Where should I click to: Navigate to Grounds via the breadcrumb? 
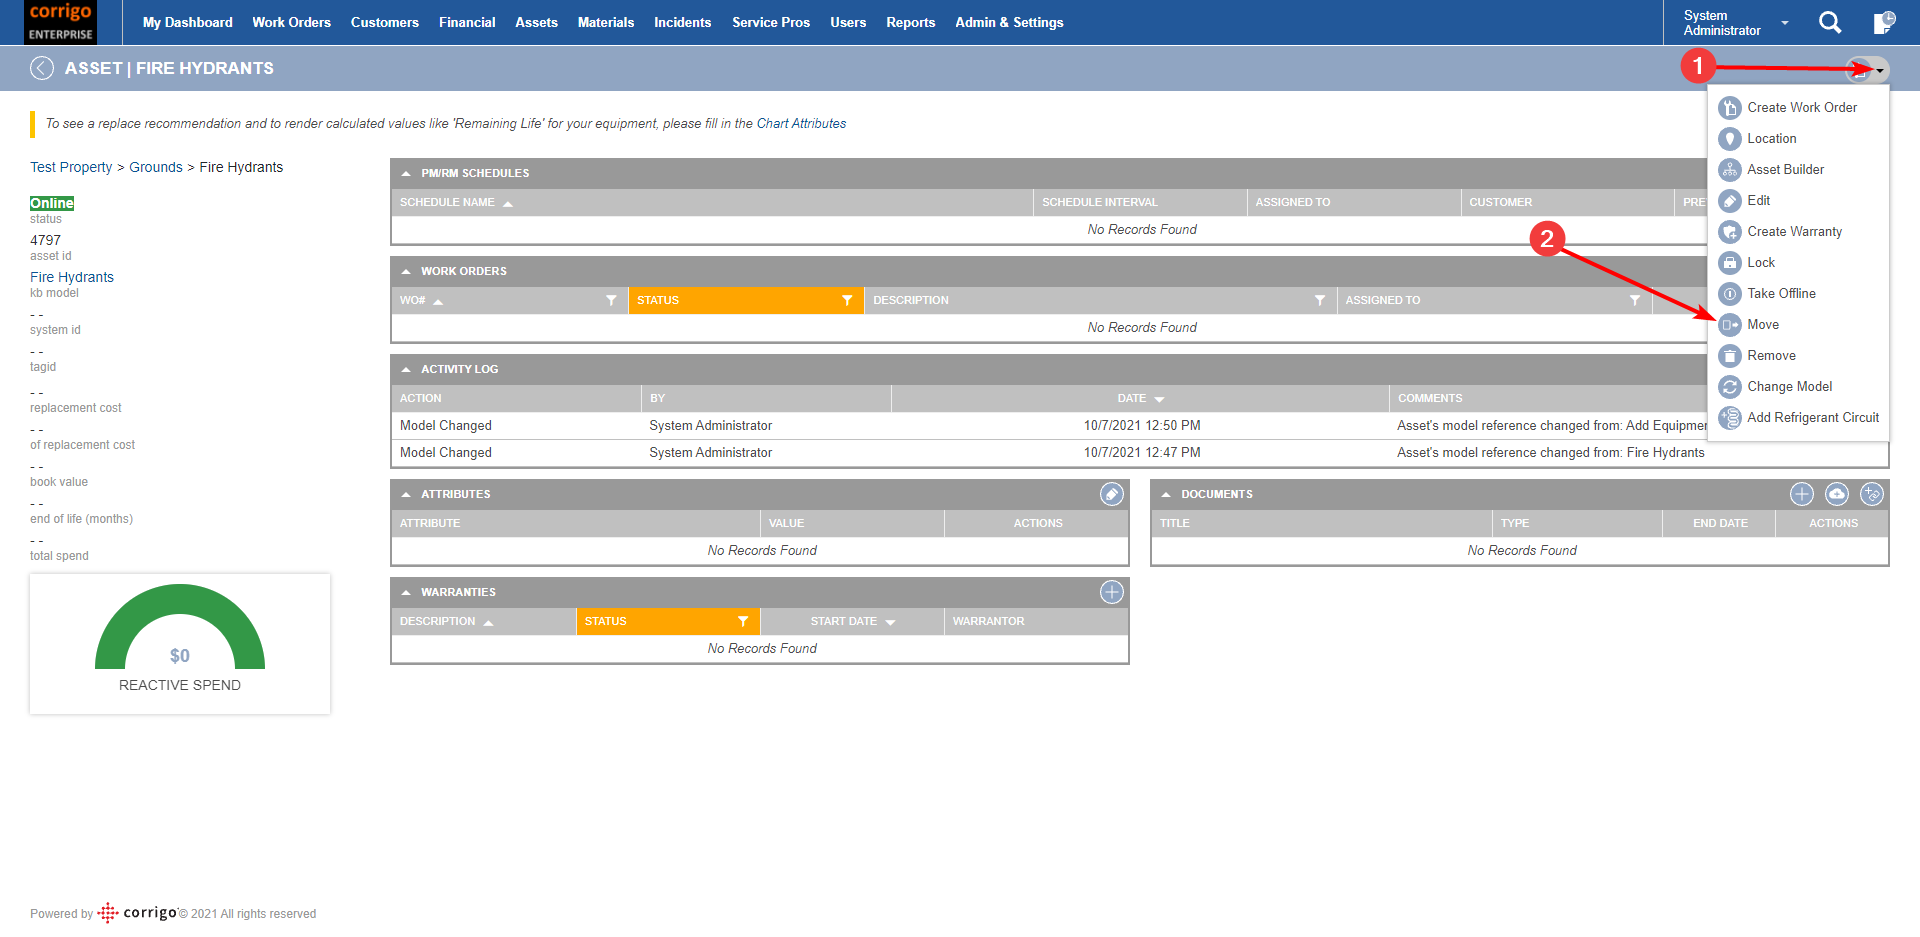coord(156,167)
